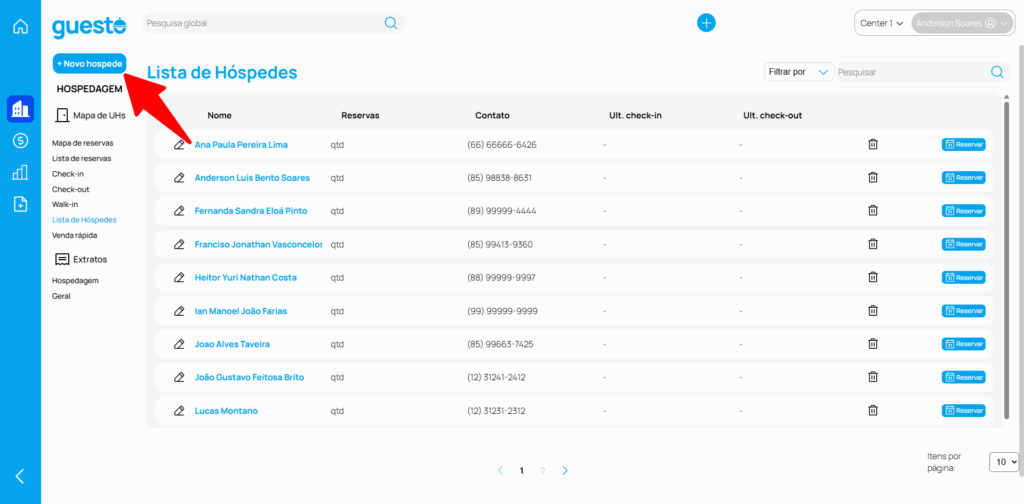Click the global search magnifier icon
Image resolution: width=1024 pixels, height=504 pixels.
pos(391,23)
